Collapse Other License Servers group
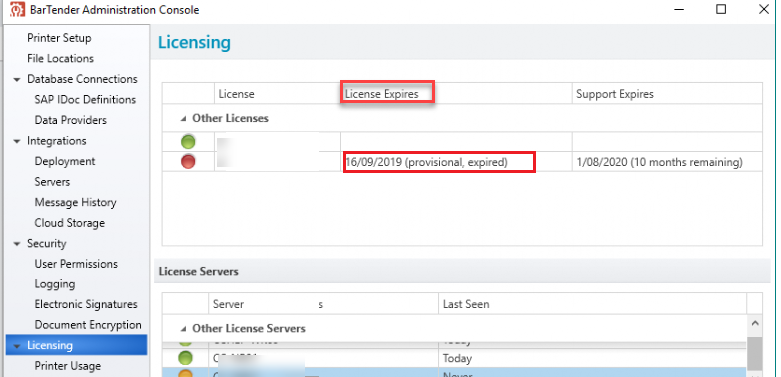Viewport: 781px width, 377px height. point(183,329)
